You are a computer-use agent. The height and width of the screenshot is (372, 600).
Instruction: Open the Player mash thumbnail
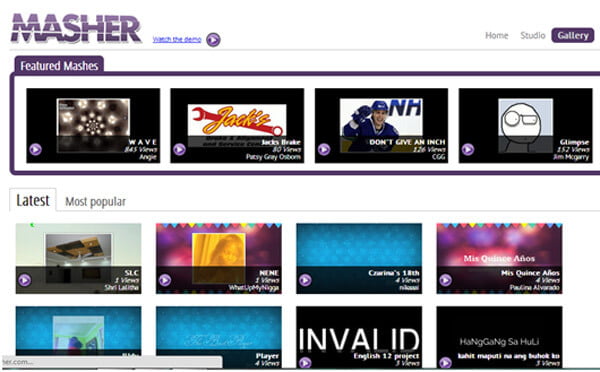click(x=219, y=337)
